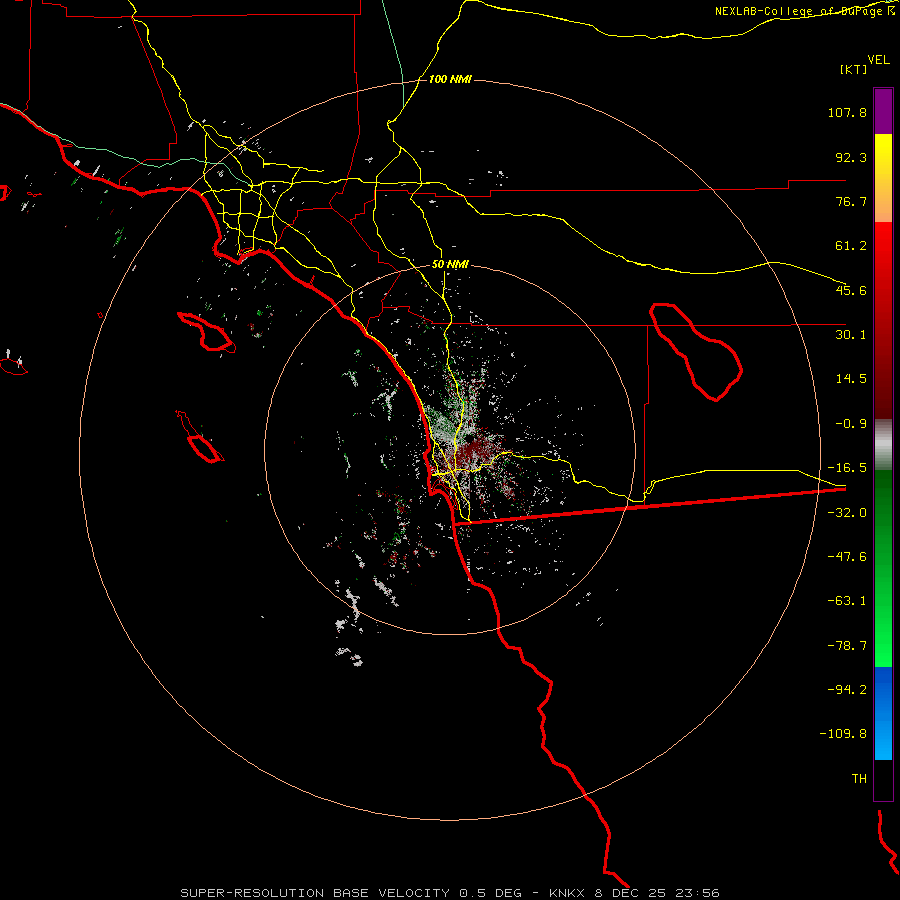Select the 30.1 velocity scale value
This screenshot has width=900, height=900.
pos(851,335)
